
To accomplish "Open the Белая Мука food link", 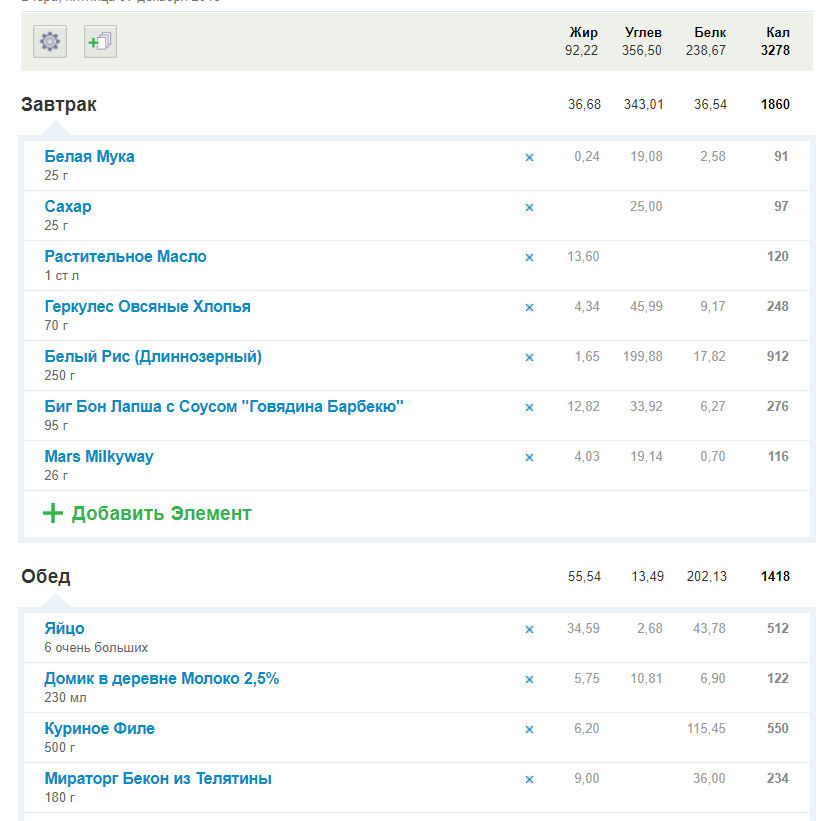I will tap(89, 156).
